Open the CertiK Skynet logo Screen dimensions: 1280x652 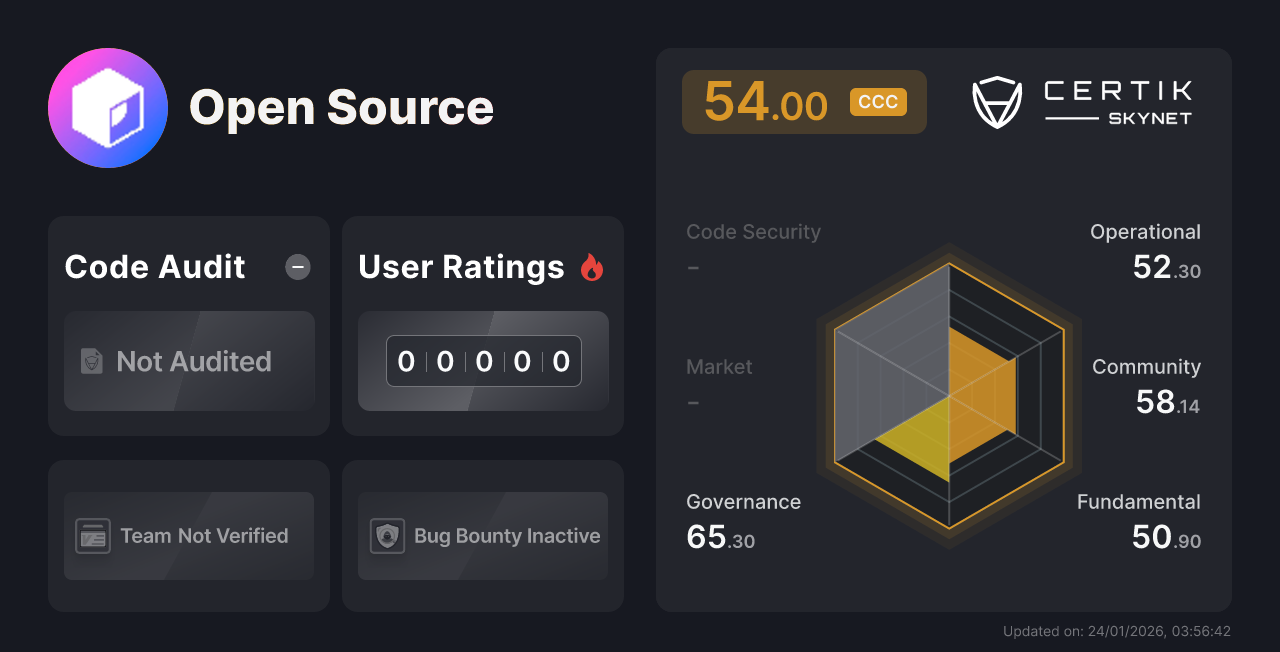pyautogui.click(x=1116, y=101)
